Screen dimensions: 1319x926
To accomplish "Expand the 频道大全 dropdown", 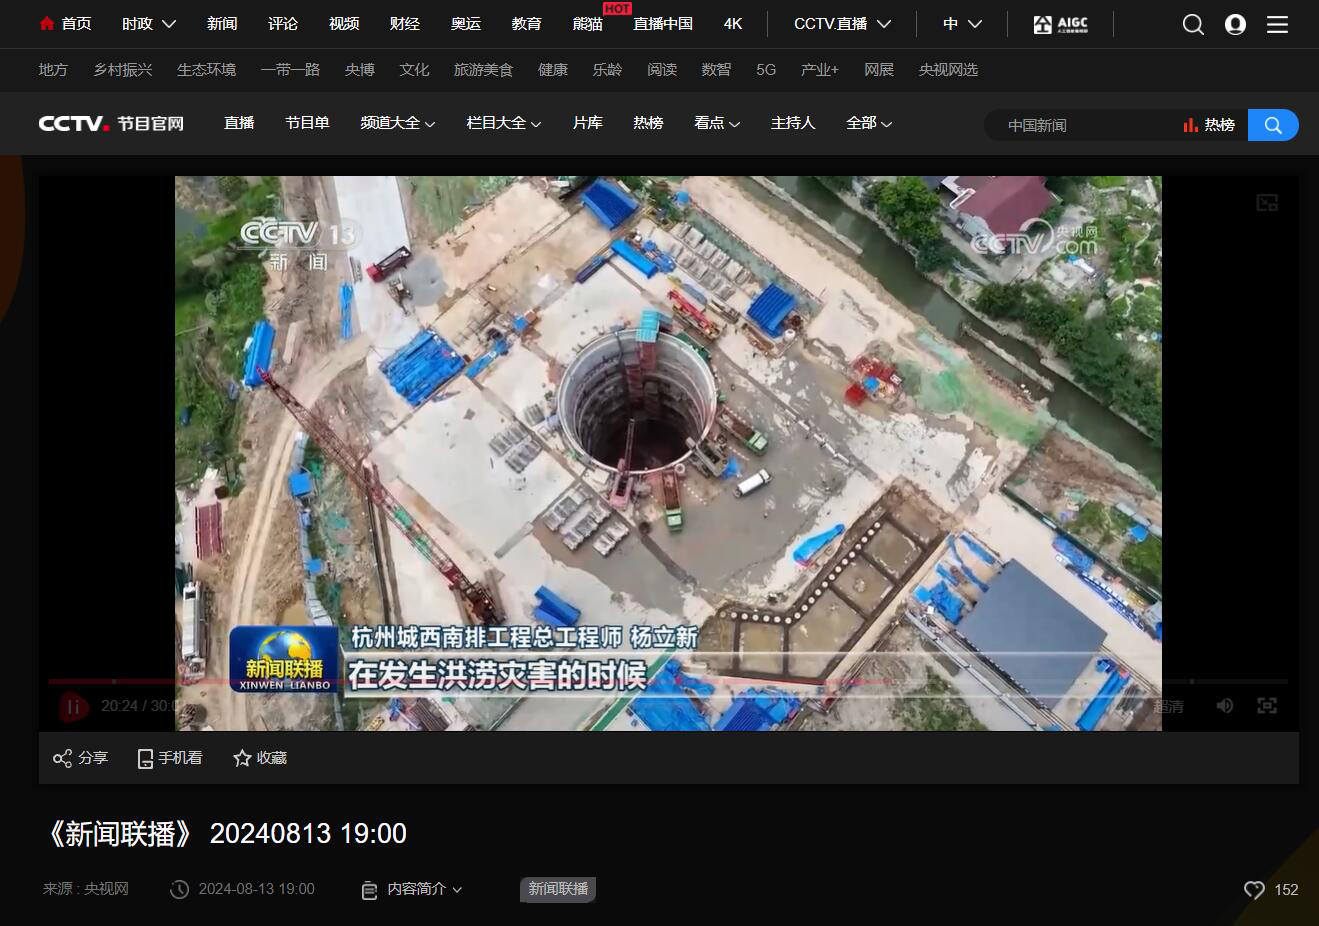I will click(397, 123).
